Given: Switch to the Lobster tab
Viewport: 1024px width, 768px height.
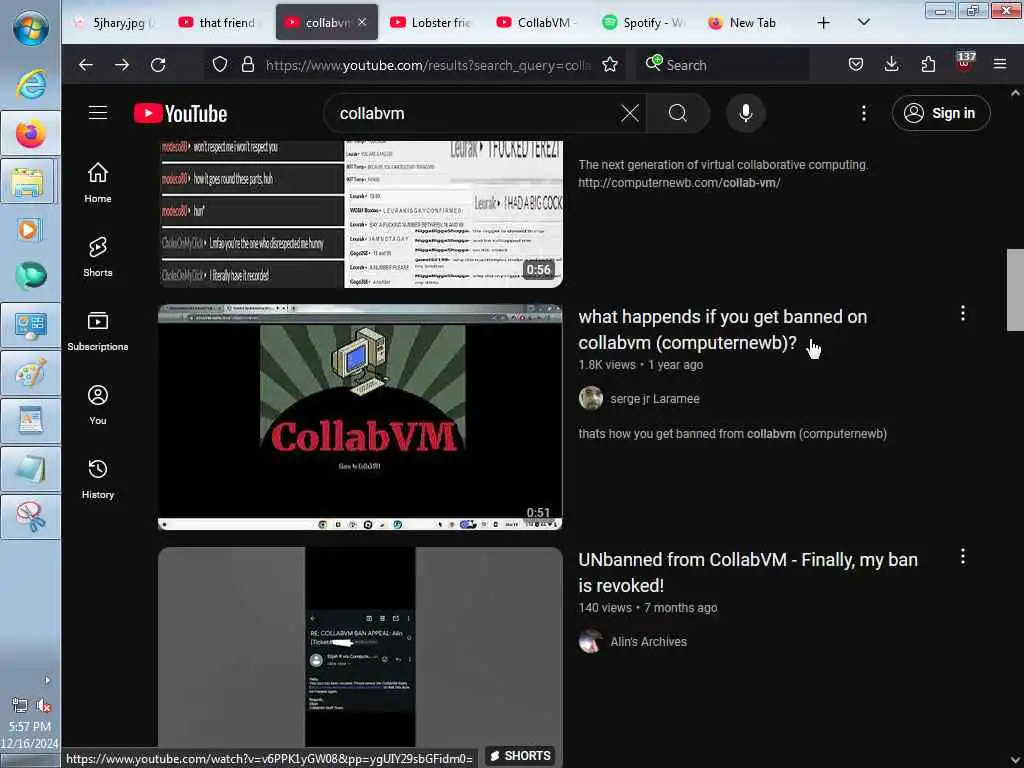Looking at the screenshot, I should [x=430, y=23].
